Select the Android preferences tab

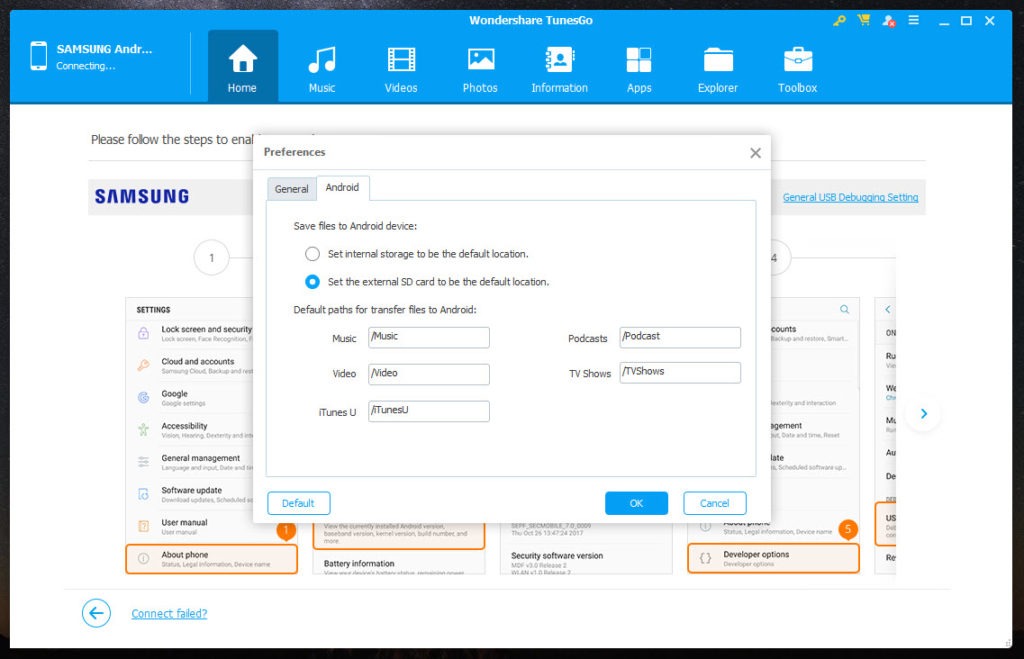tap(342, 187)
